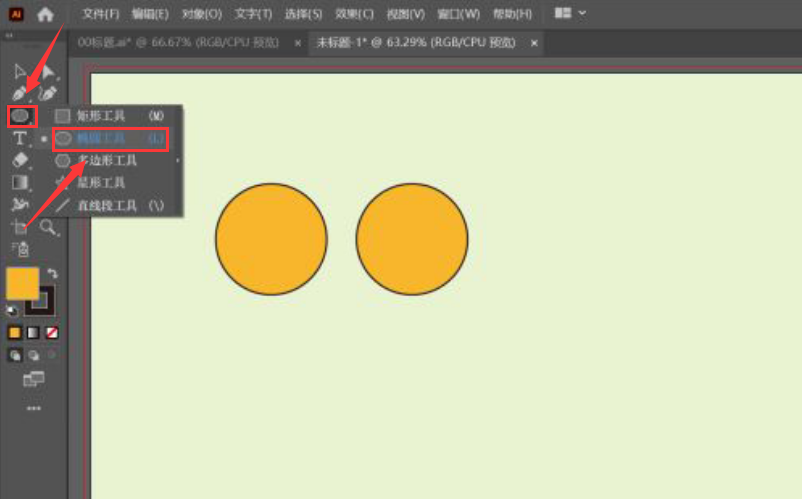Screen dimensions: 802x499
Task: Open the 效果(C) menu
Action: [x=354, y=14]
